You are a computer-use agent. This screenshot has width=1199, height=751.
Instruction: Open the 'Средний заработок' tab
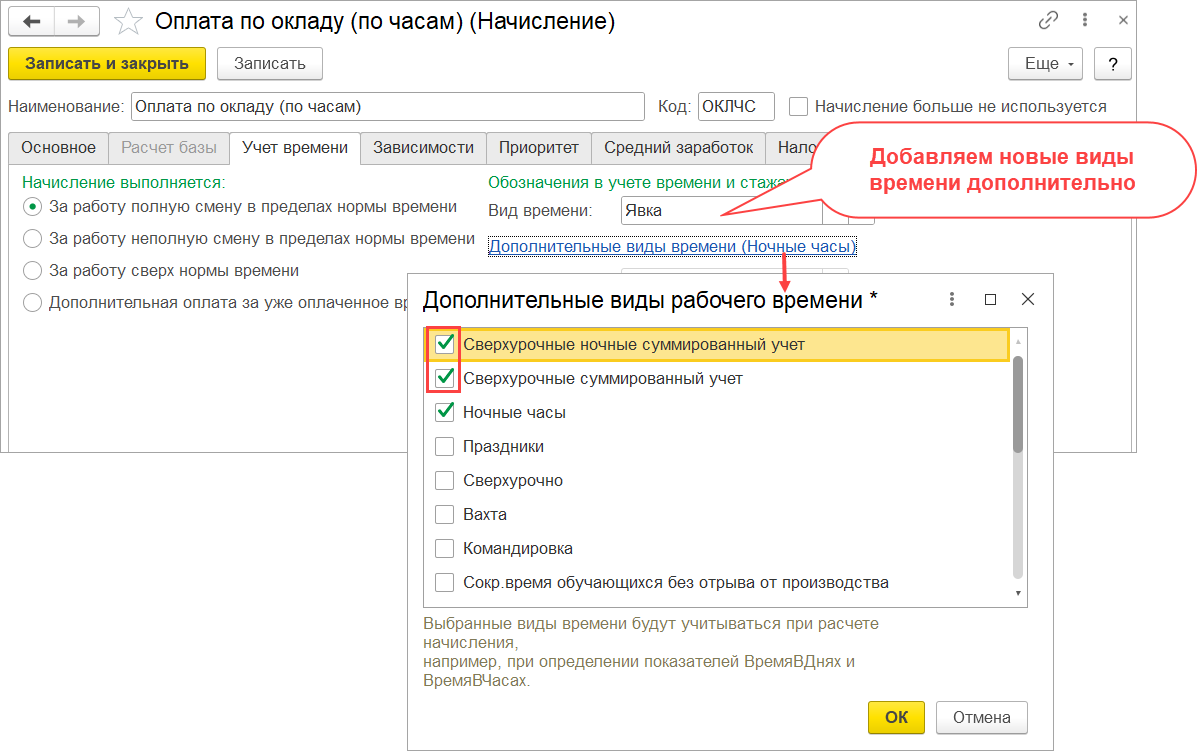[678, 148]
